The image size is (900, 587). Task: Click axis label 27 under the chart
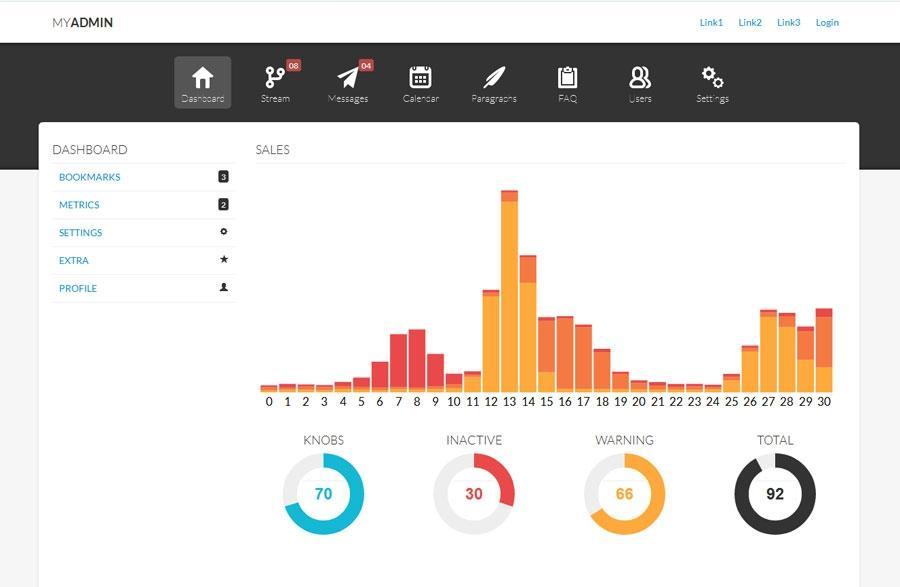768,402
